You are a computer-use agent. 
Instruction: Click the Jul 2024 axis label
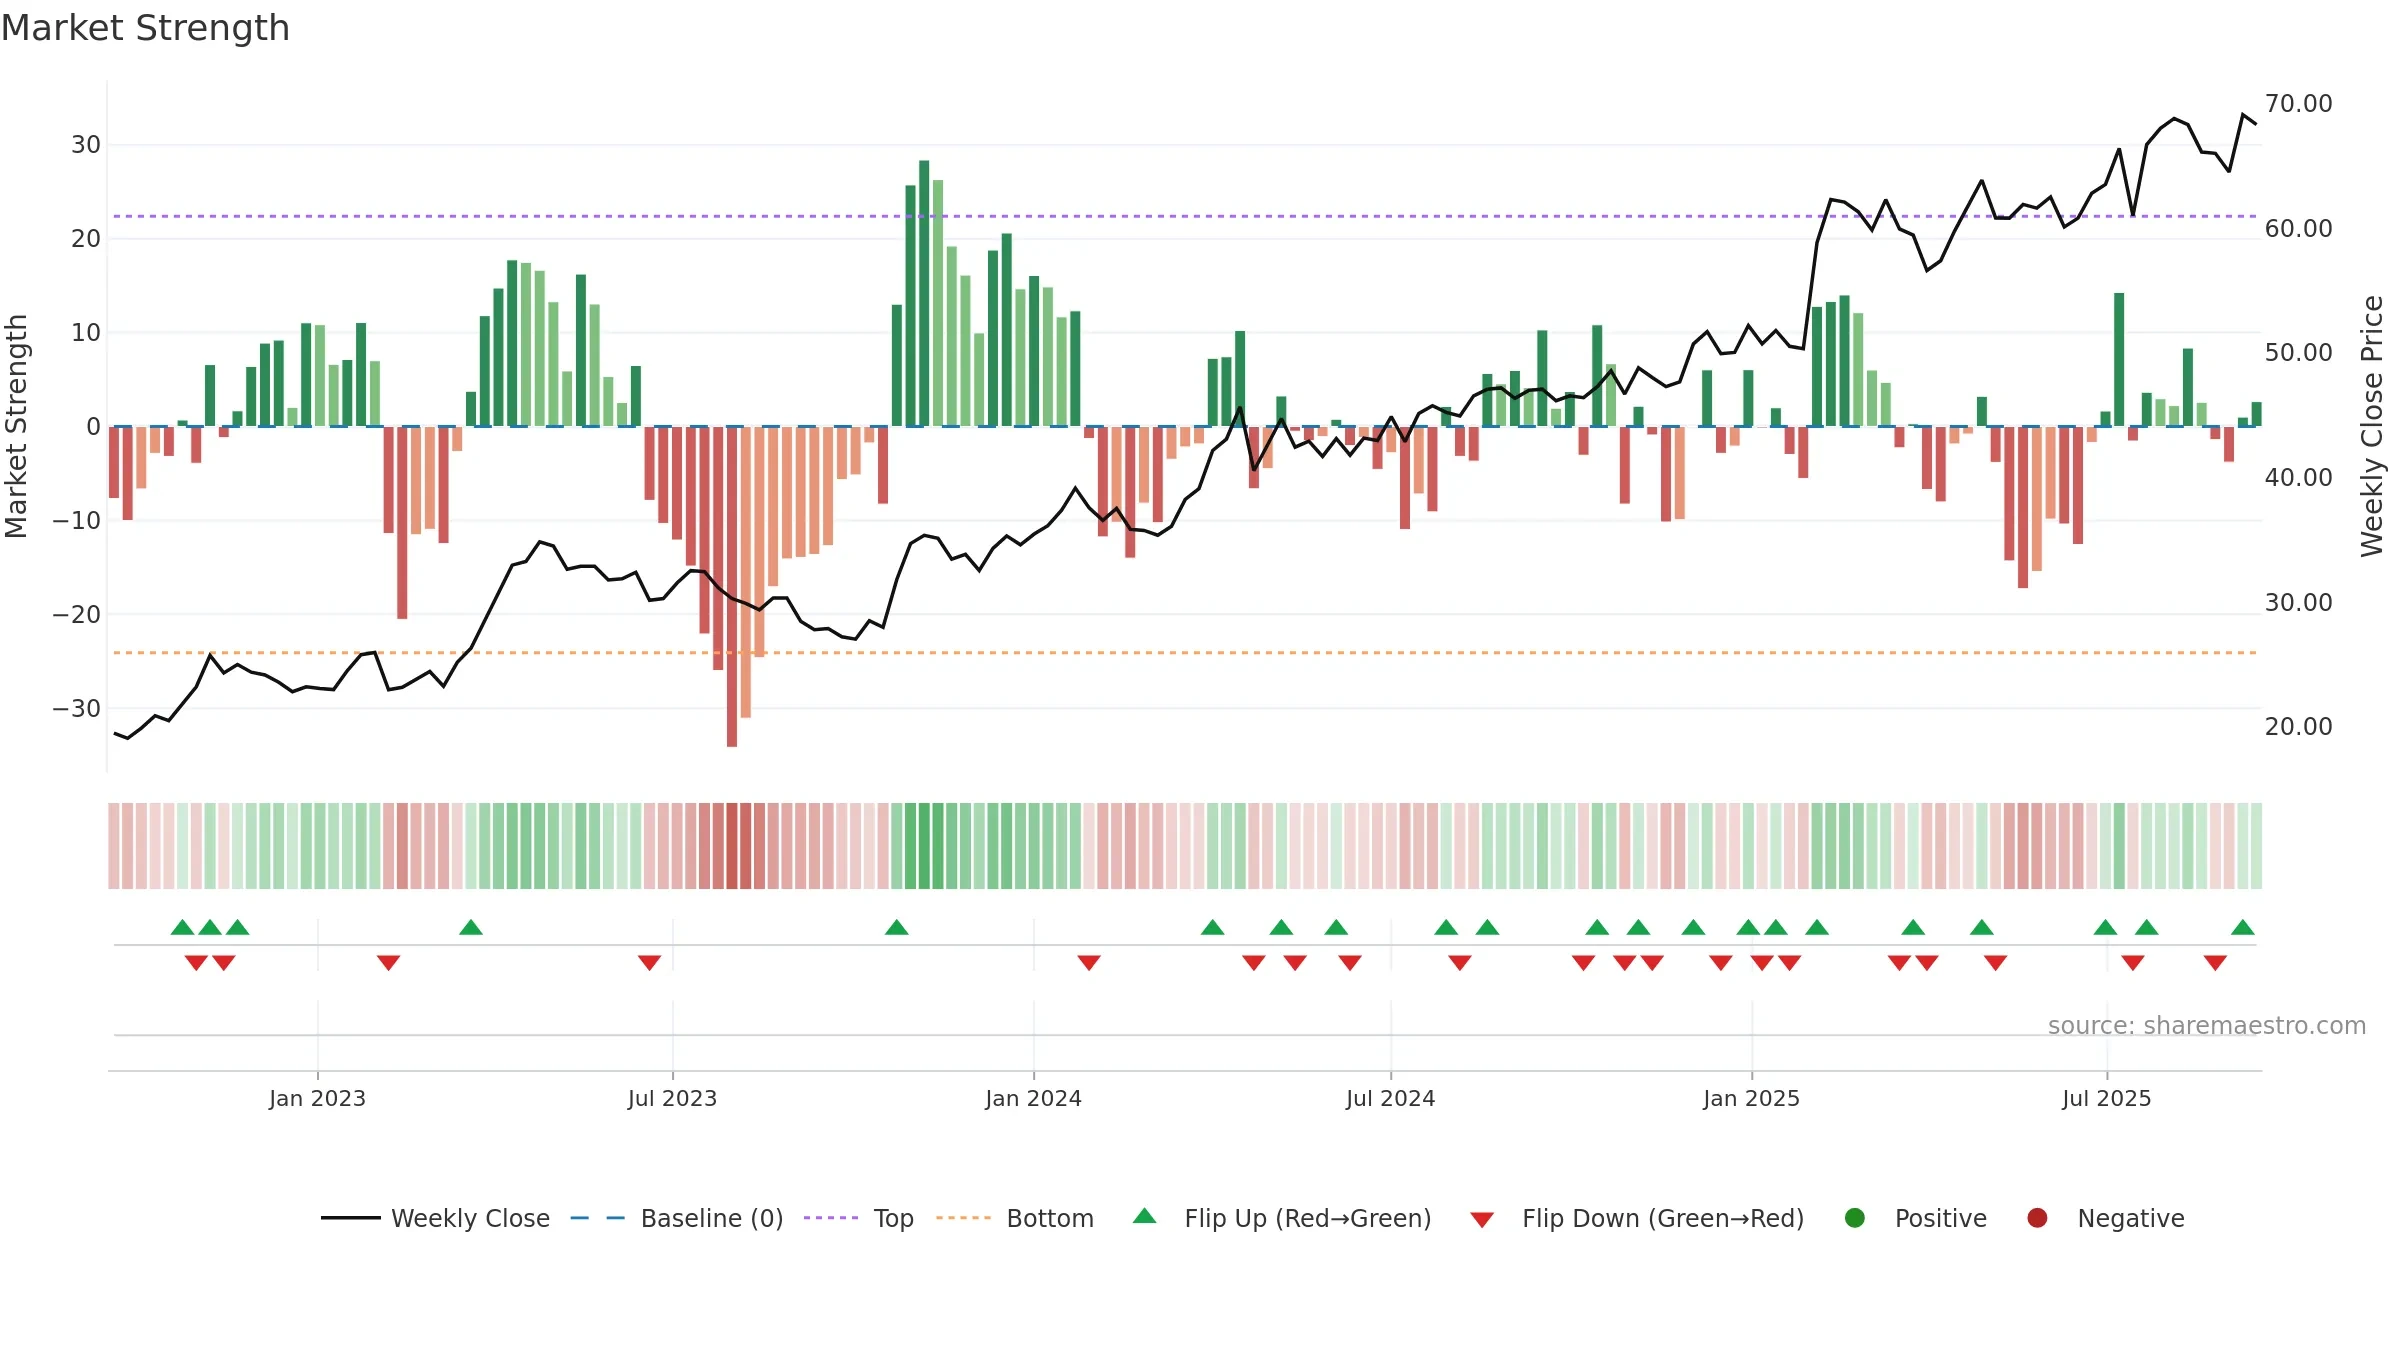[1390, 1098]
